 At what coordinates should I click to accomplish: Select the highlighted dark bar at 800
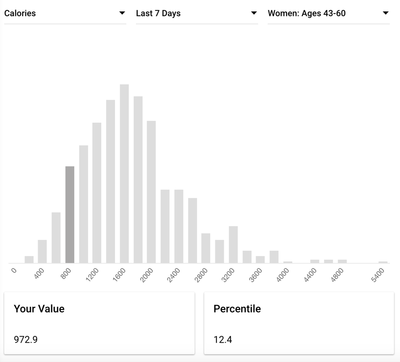pos(70,215)
